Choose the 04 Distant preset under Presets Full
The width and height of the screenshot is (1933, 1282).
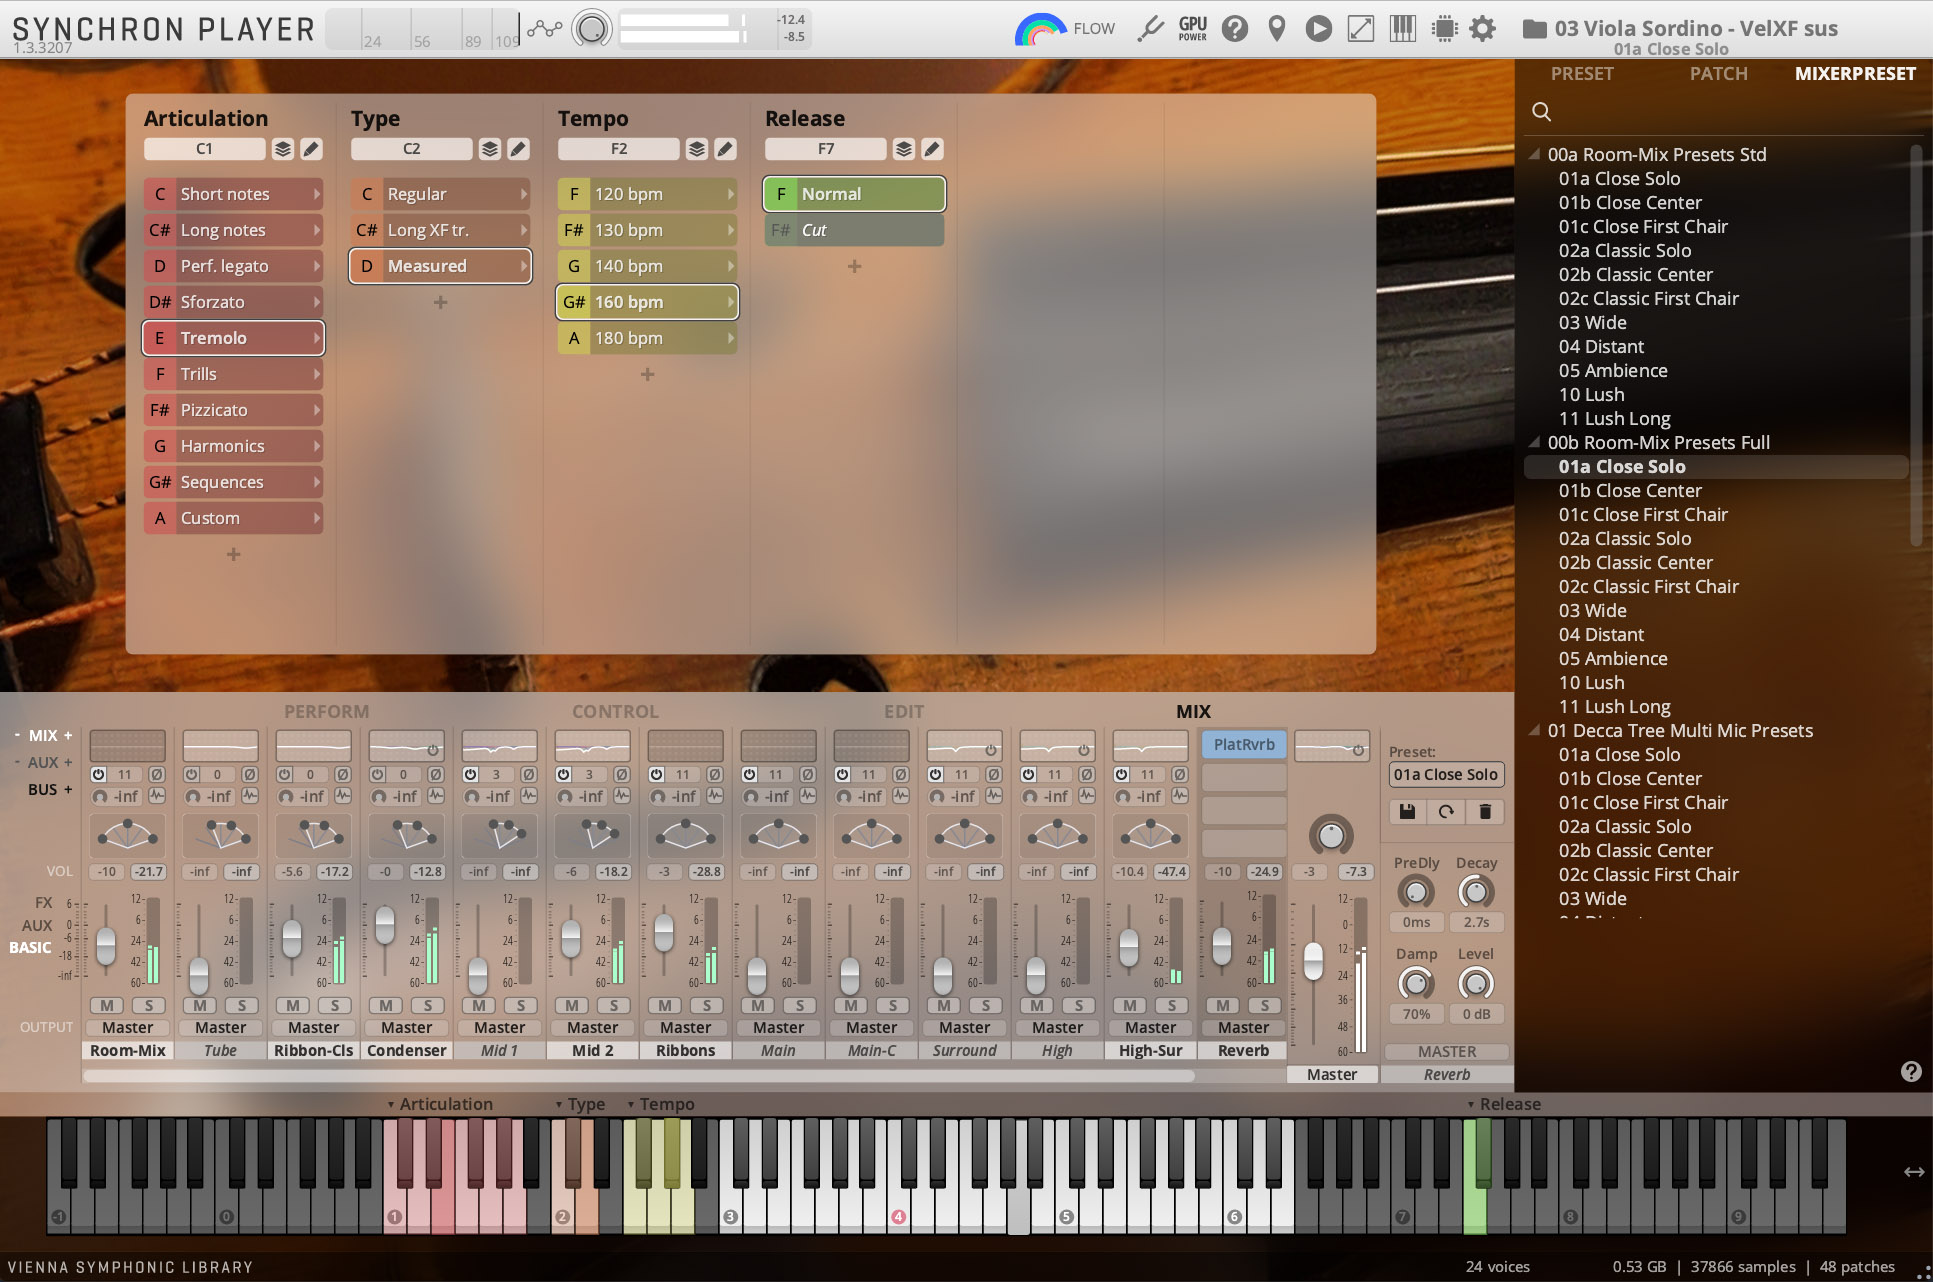tap(1601, 634)
